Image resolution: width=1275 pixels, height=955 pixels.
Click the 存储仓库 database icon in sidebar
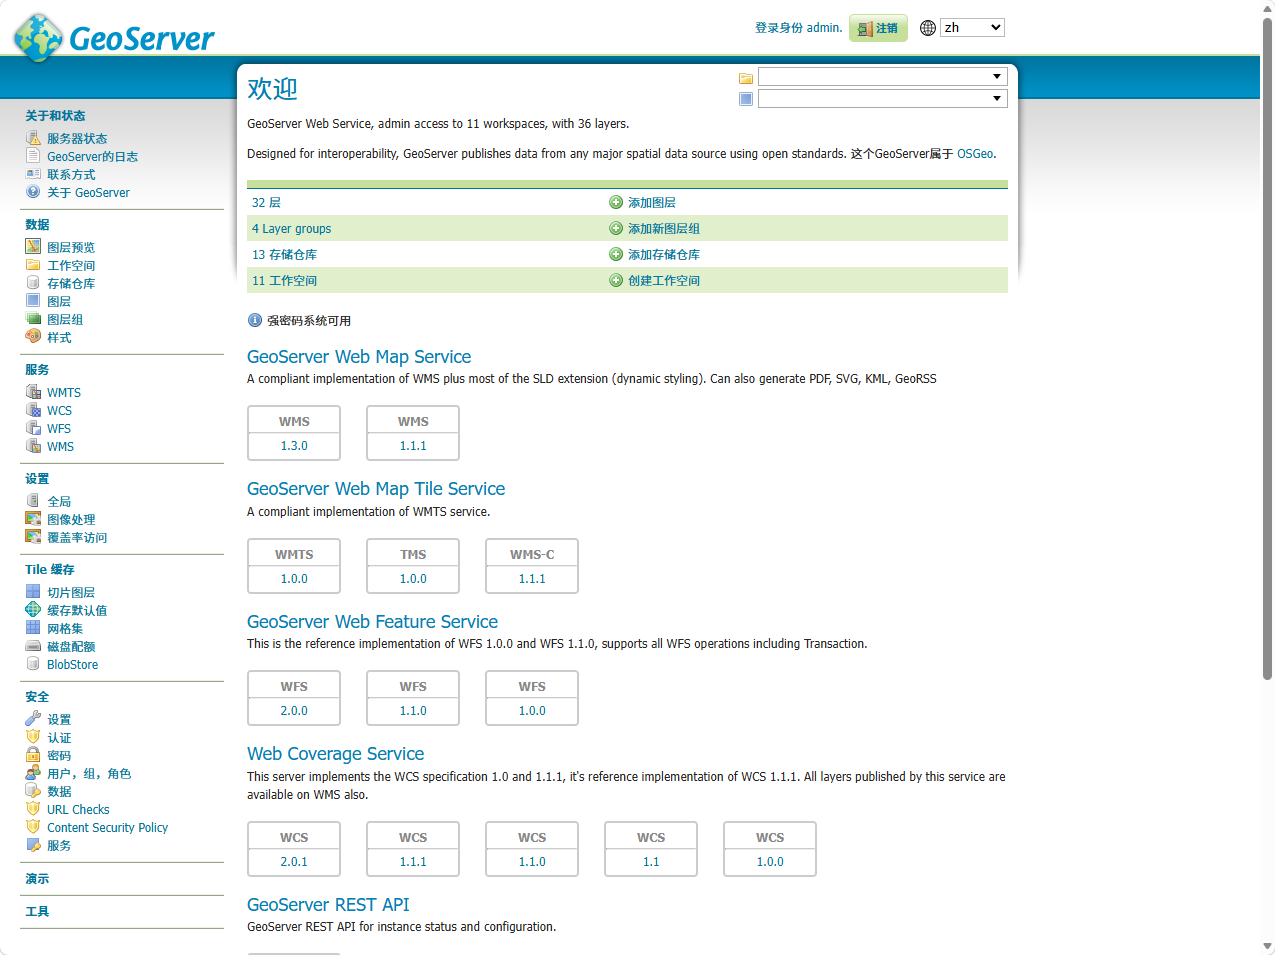coord(33,283)
